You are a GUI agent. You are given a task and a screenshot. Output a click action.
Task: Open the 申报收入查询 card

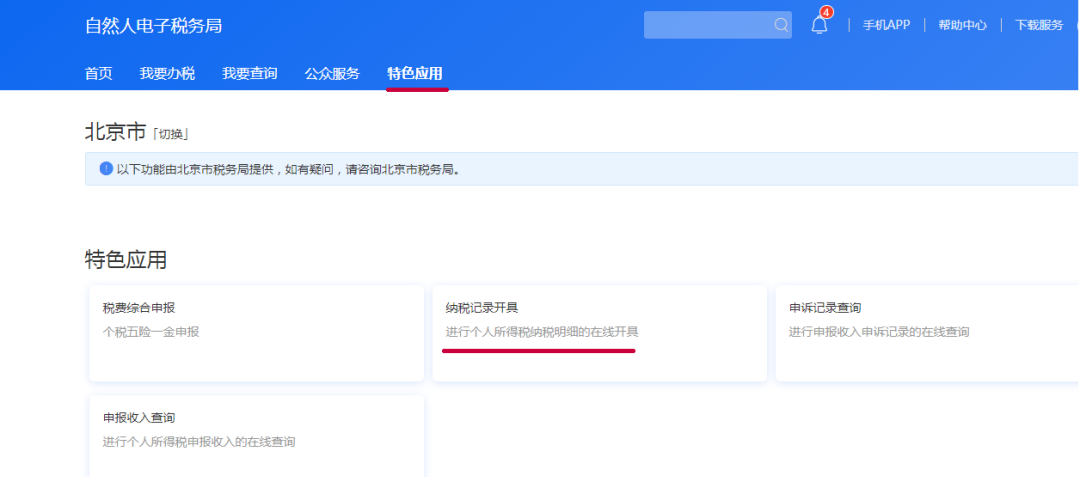256,436
